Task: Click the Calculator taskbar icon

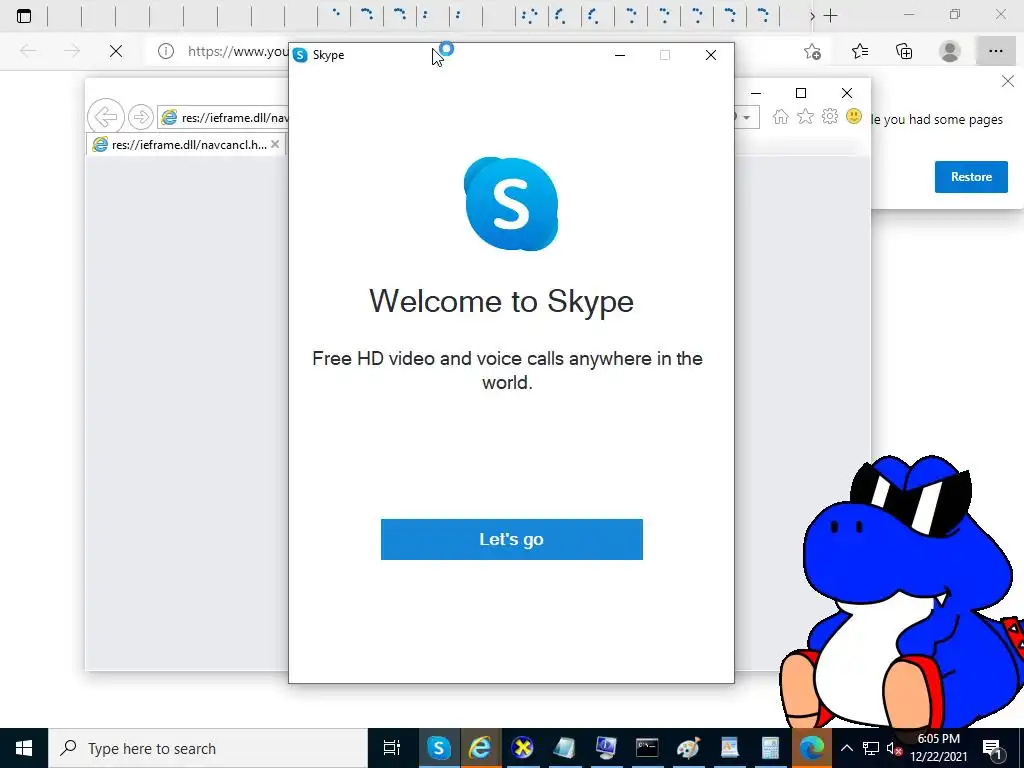Action: [x=771, y=748]
